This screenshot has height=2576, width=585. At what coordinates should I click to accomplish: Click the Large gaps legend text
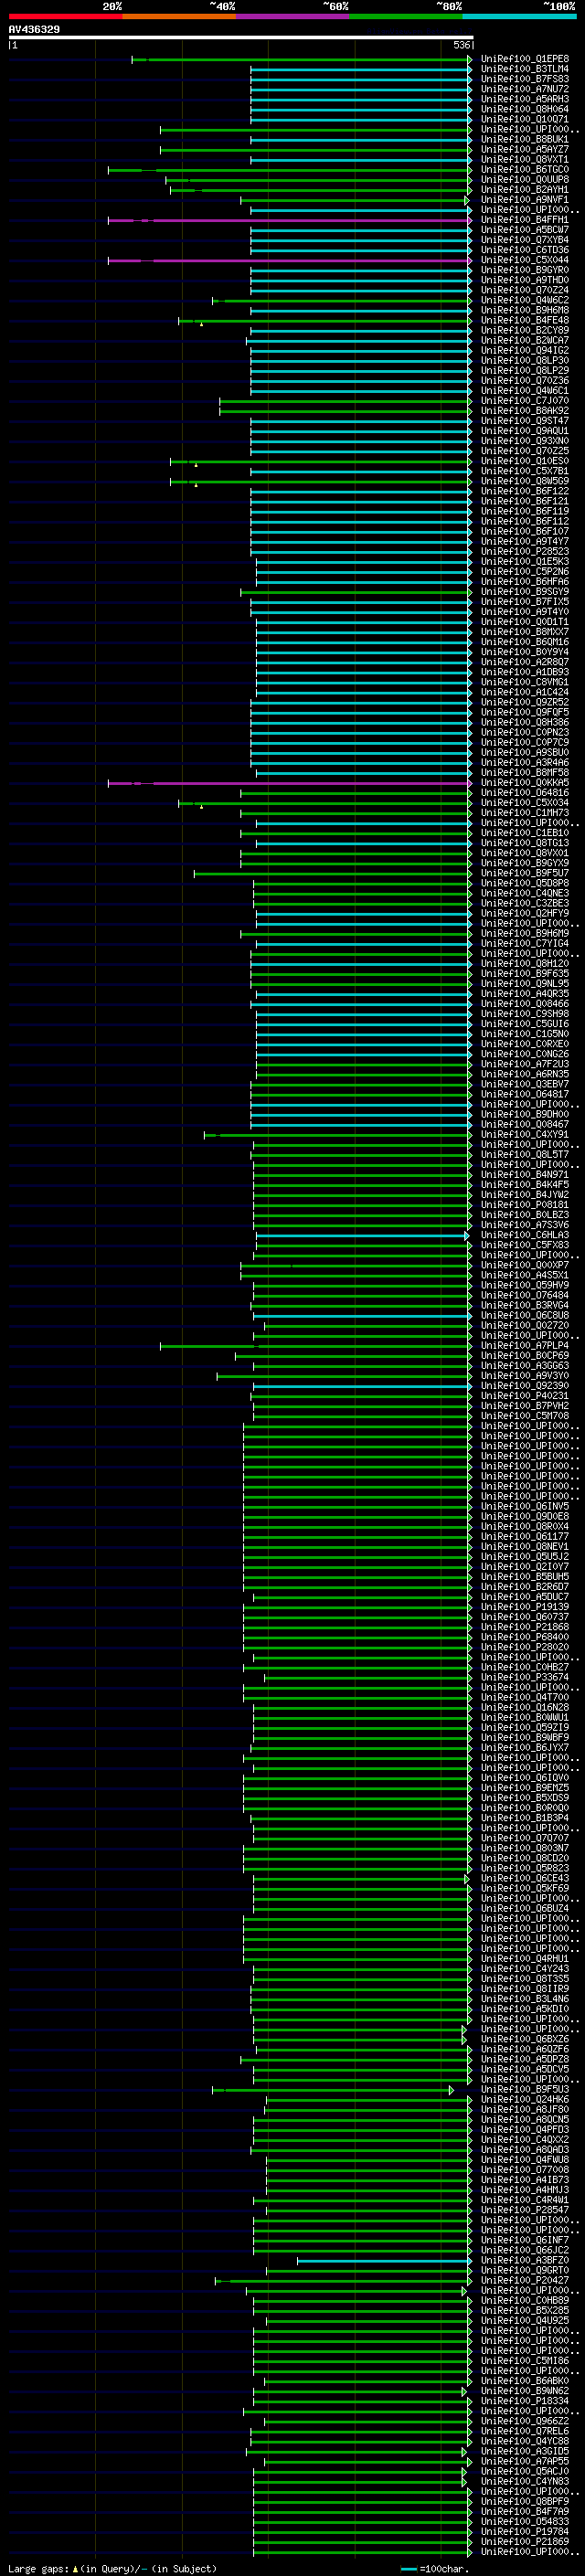pyautogui.click(x=112, y=2569)
